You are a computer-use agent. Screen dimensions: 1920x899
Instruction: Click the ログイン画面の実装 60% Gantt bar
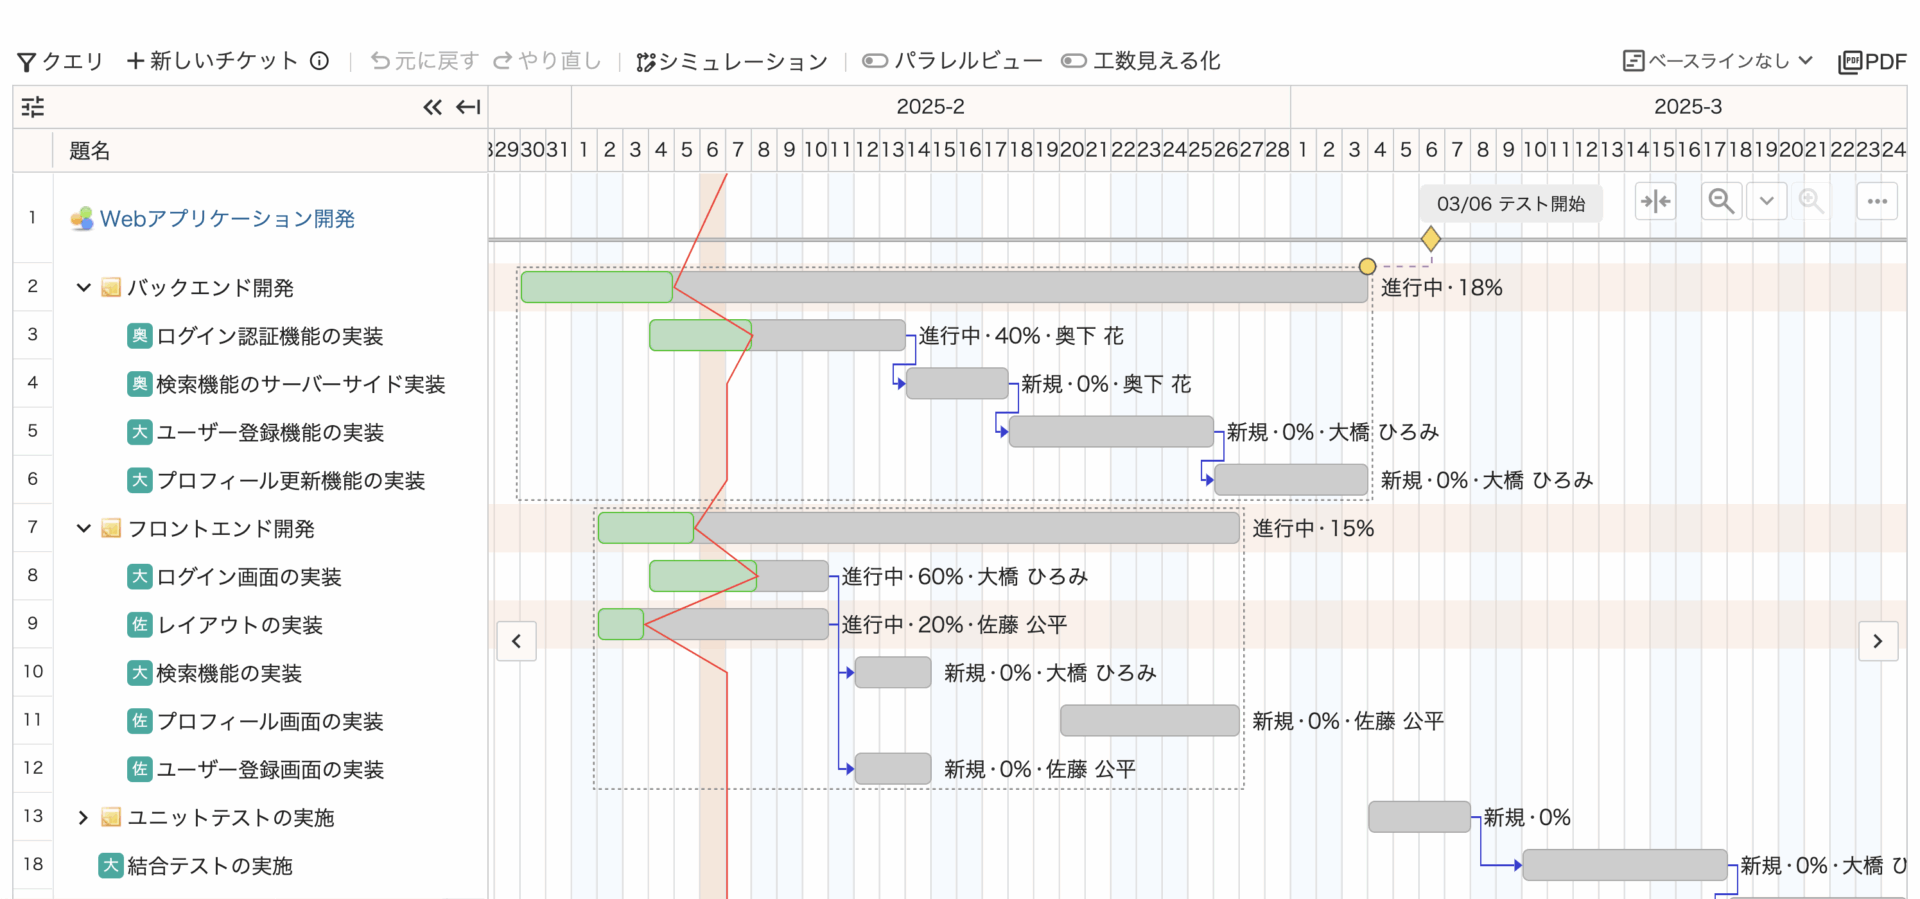click(x=739, y=576)
